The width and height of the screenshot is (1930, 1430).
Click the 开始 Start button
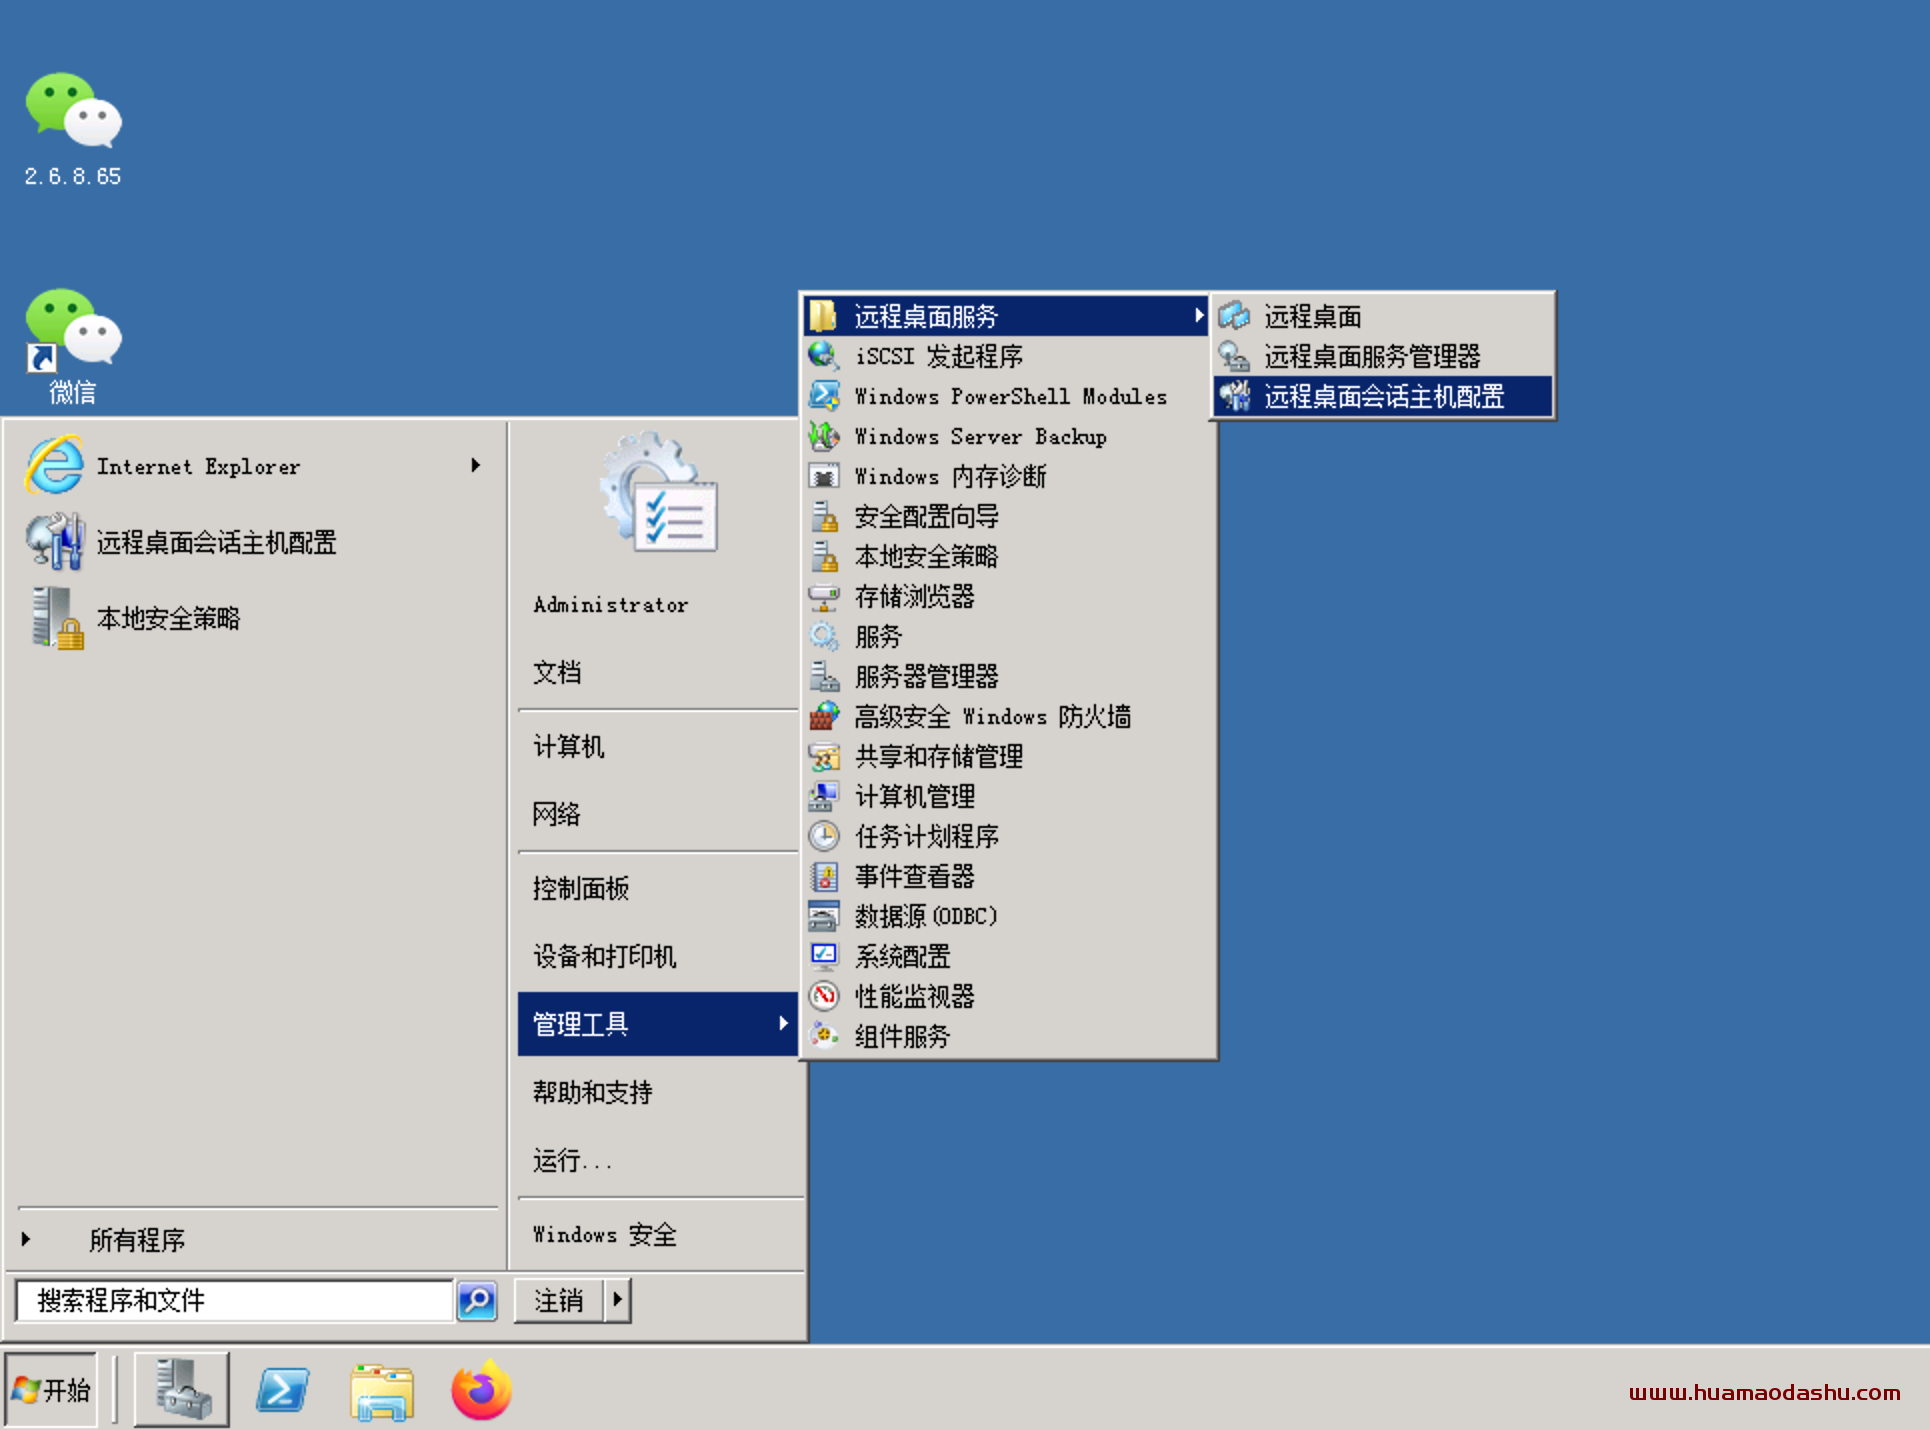pyautogui.click(x=51, y=1389)
